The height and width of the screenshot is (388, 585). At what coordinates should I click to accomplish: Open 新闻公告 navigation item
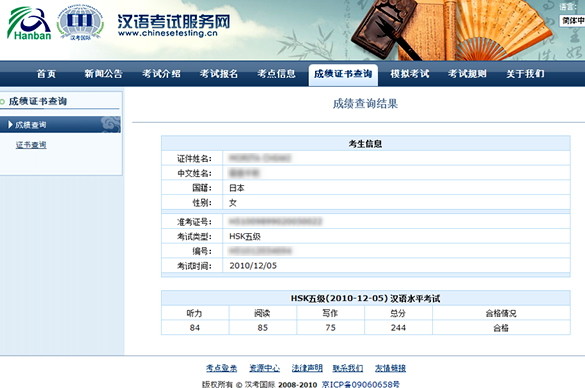[x=103, y=74]
